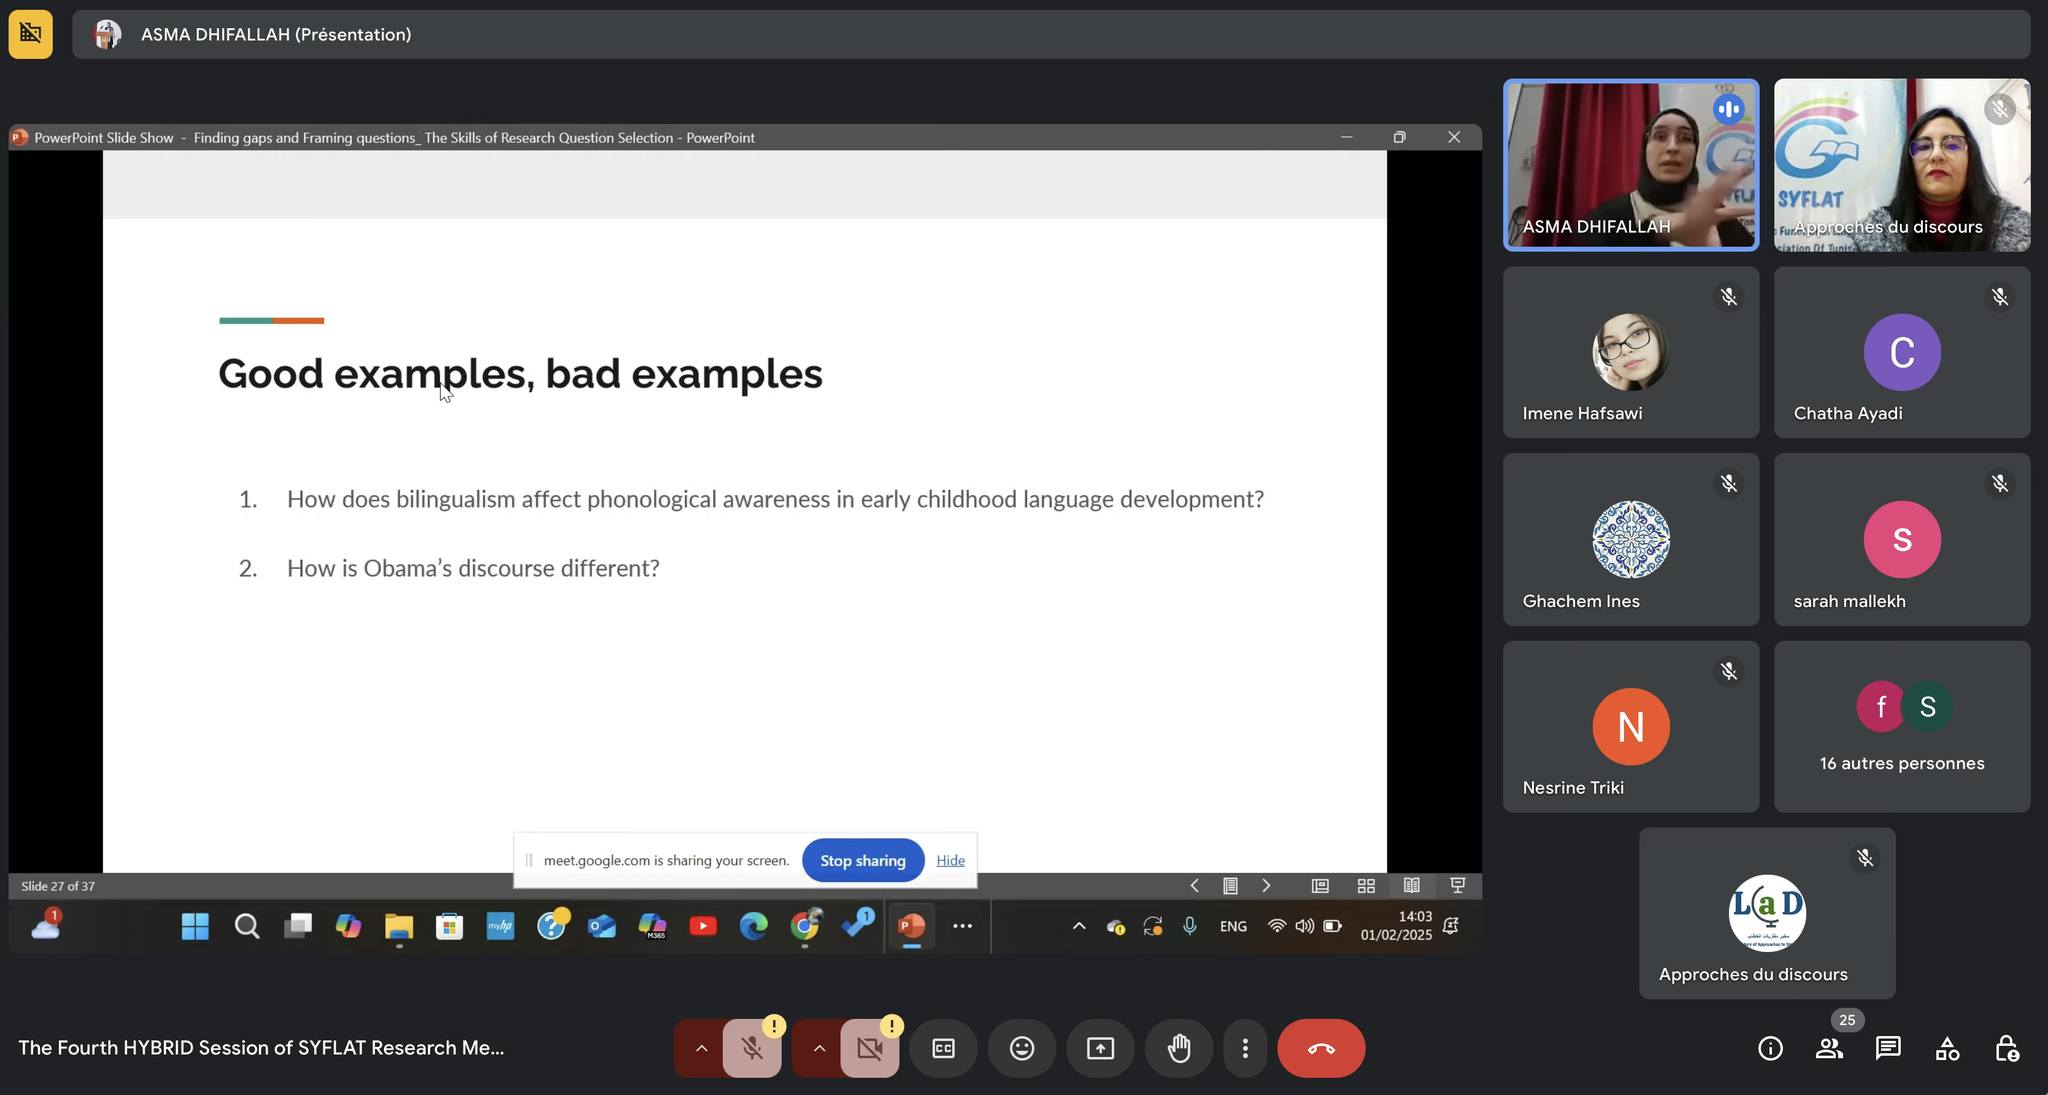This screenshot has height=1095, width=2048.
Task: Open the emoji reactions button
Action: click(1021, 1048)
